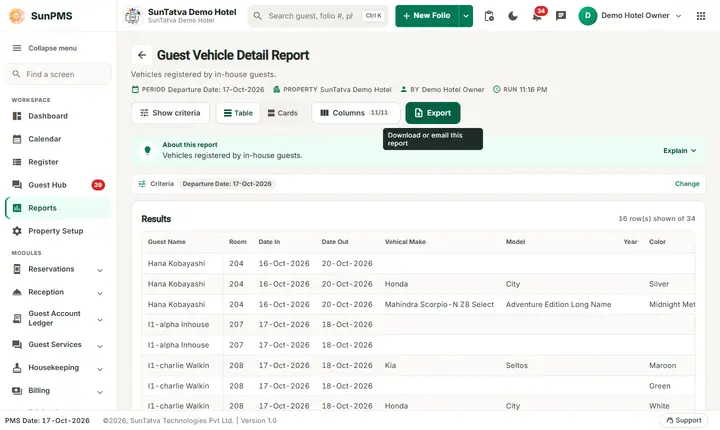Screen dimensions: 720x430
Task: Click the SunTatva Demo Hotel property logo
Action: point(133,16)
